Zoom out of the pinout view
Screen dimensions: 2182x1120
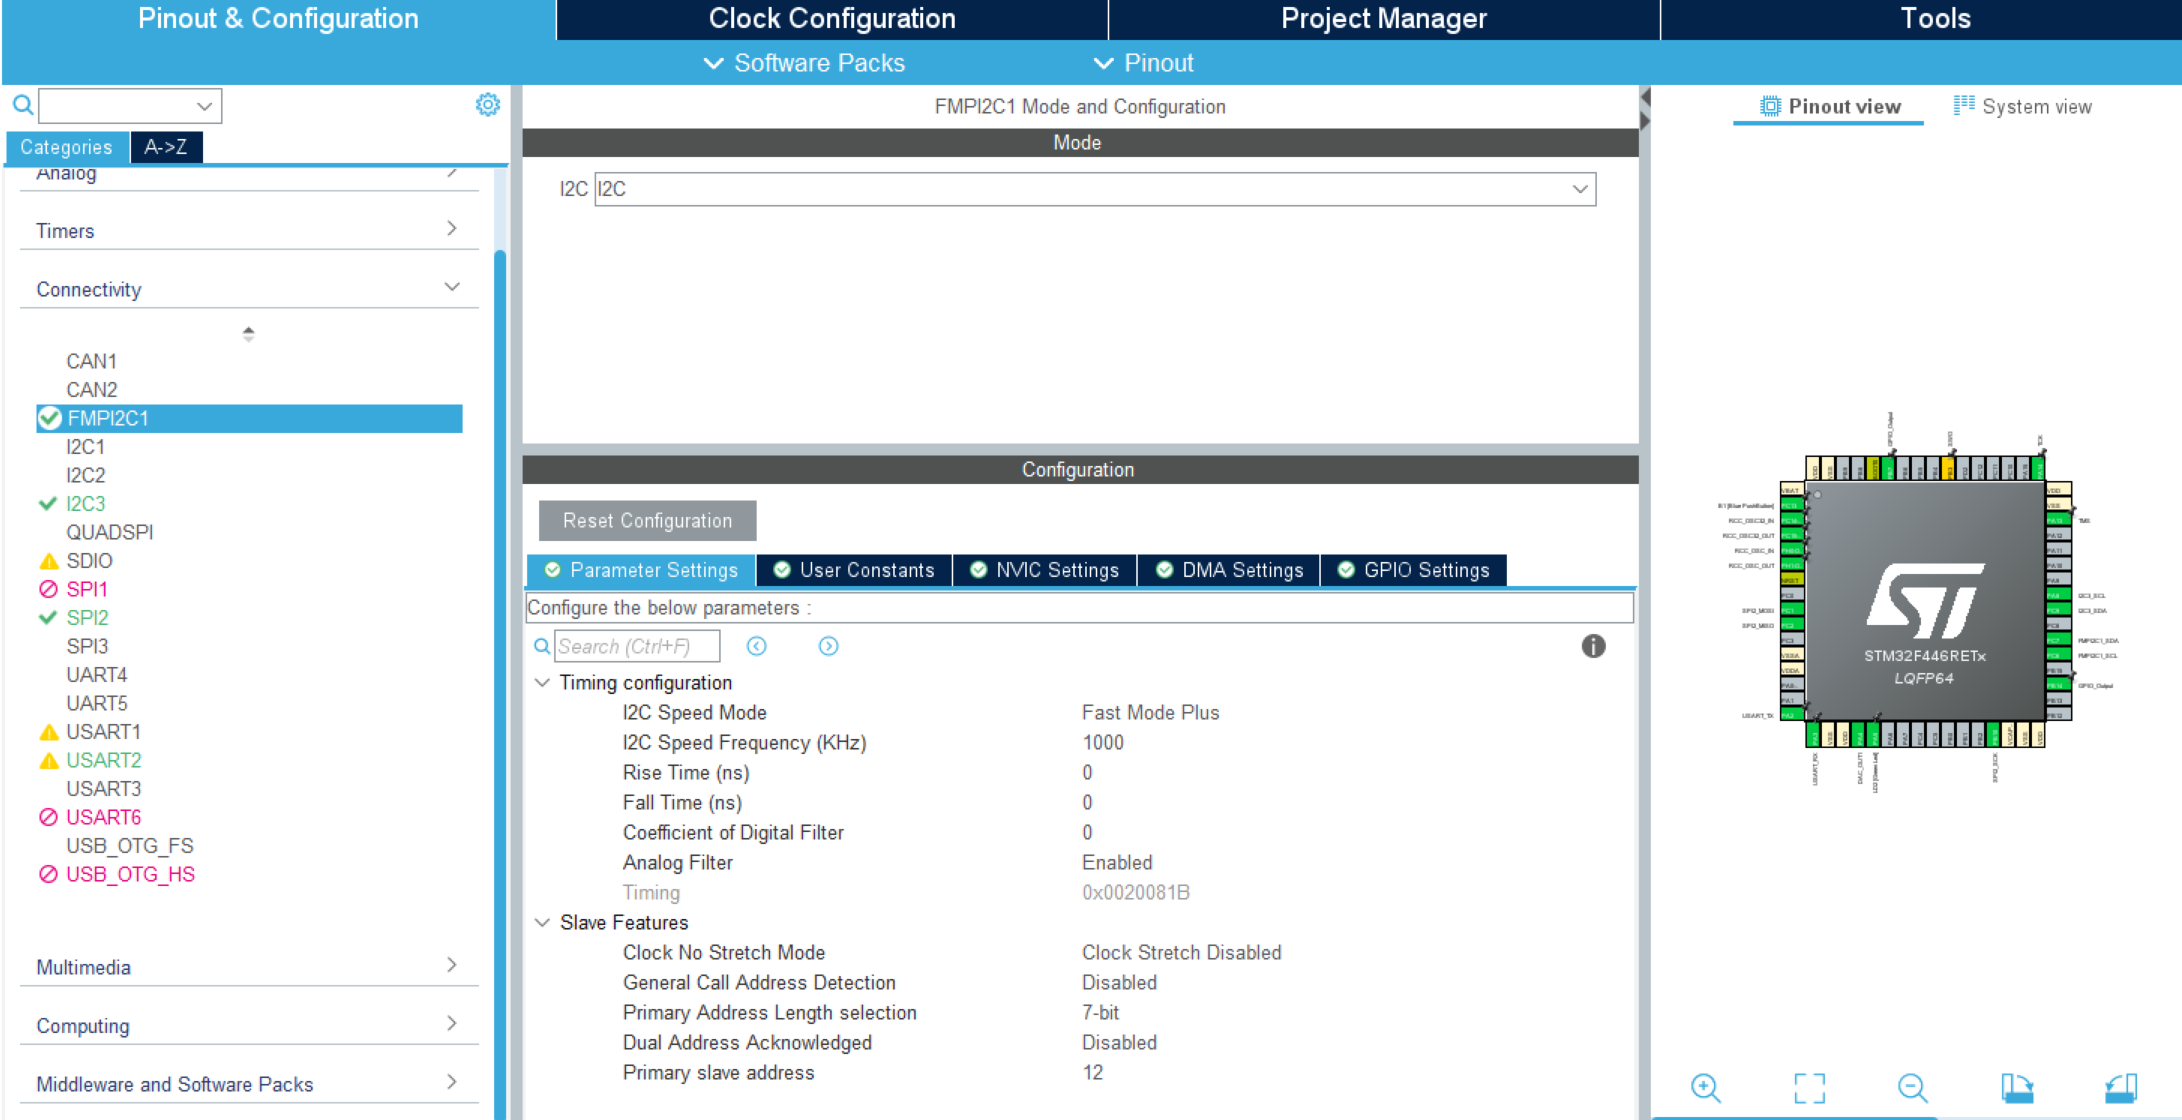coord(1912,1088)
